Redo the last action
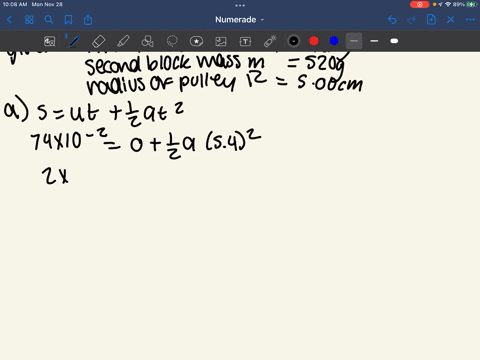This screenshot has width=480, height=360. point(412,20)
